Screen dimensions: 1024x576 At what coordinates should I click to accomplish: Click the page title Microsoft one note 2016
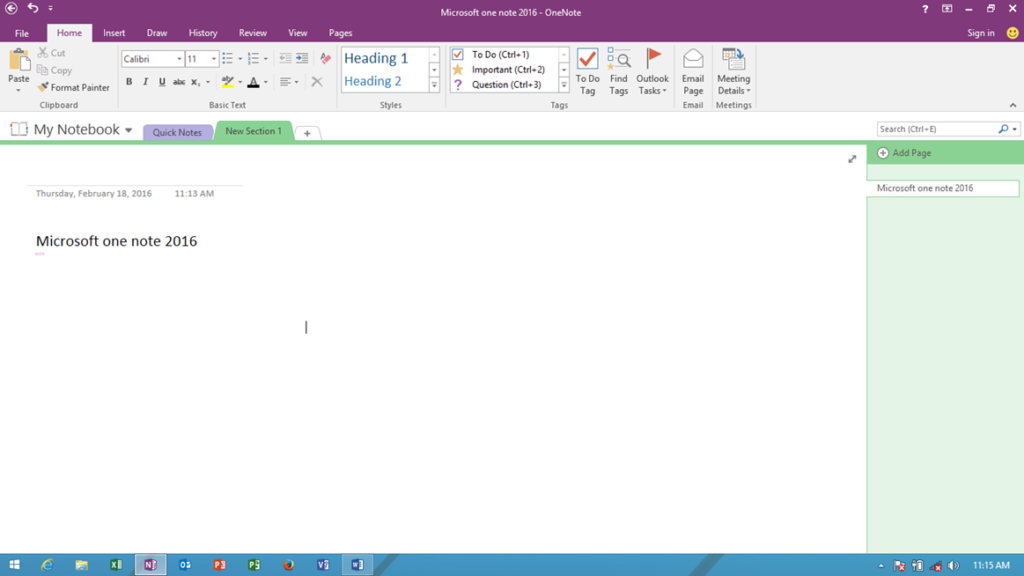point(116,241)
